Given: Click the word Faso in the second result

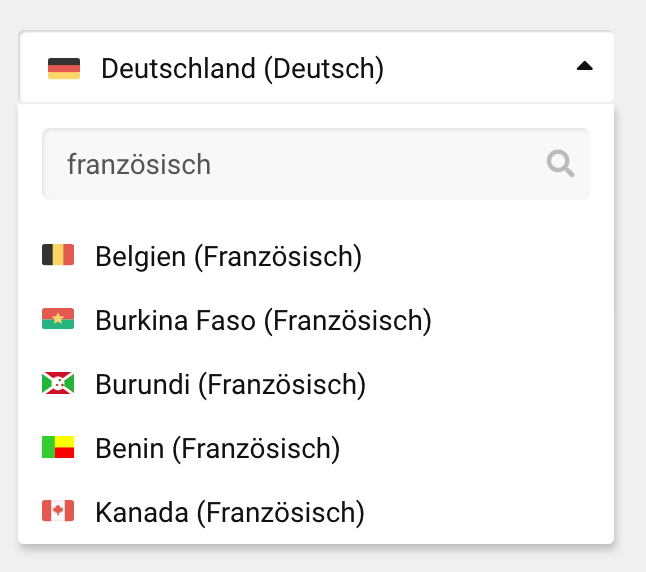Looking at the screenshot, I should point(235,321).
